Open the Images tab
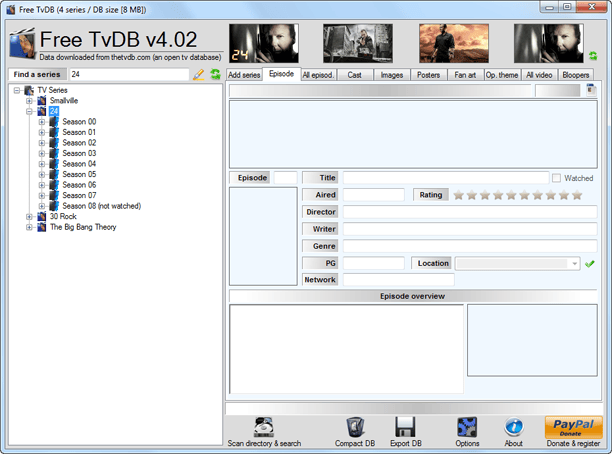Viewport: 612px width, 454px height. 391,75
